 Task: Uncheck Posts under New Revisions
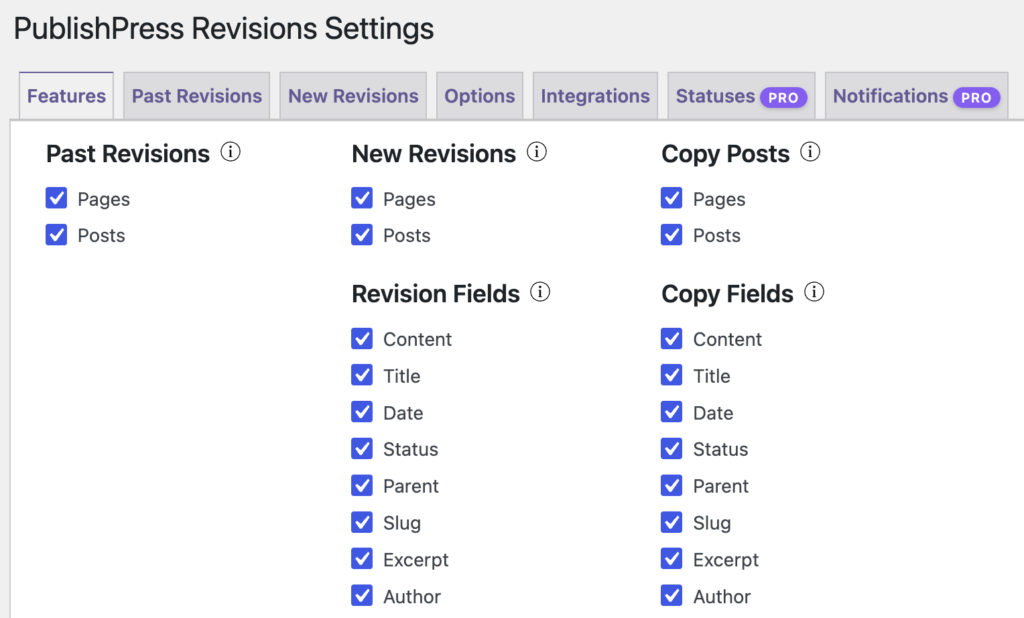362,235
